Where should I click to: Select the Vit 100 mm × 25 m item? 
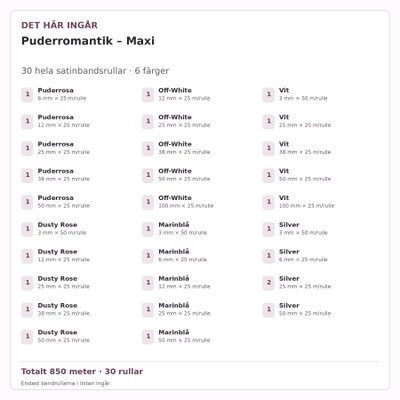319,202
